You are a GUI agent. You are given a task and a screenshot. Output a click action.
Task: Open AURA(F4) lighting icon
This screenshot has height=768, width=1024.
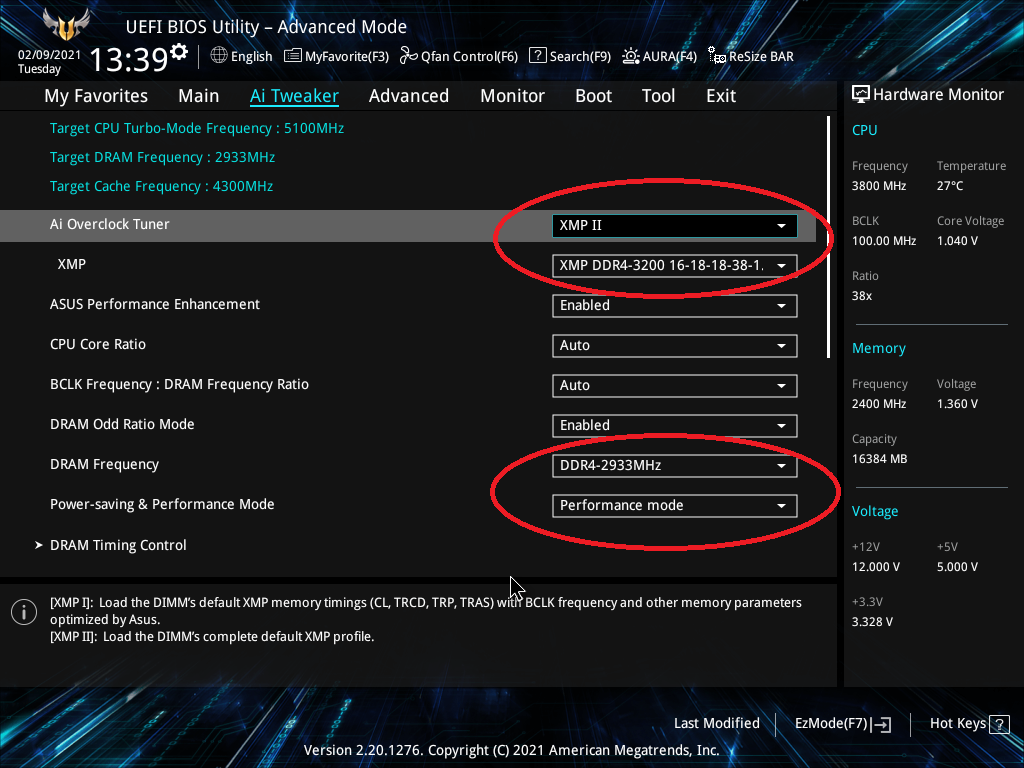point(631,56)
